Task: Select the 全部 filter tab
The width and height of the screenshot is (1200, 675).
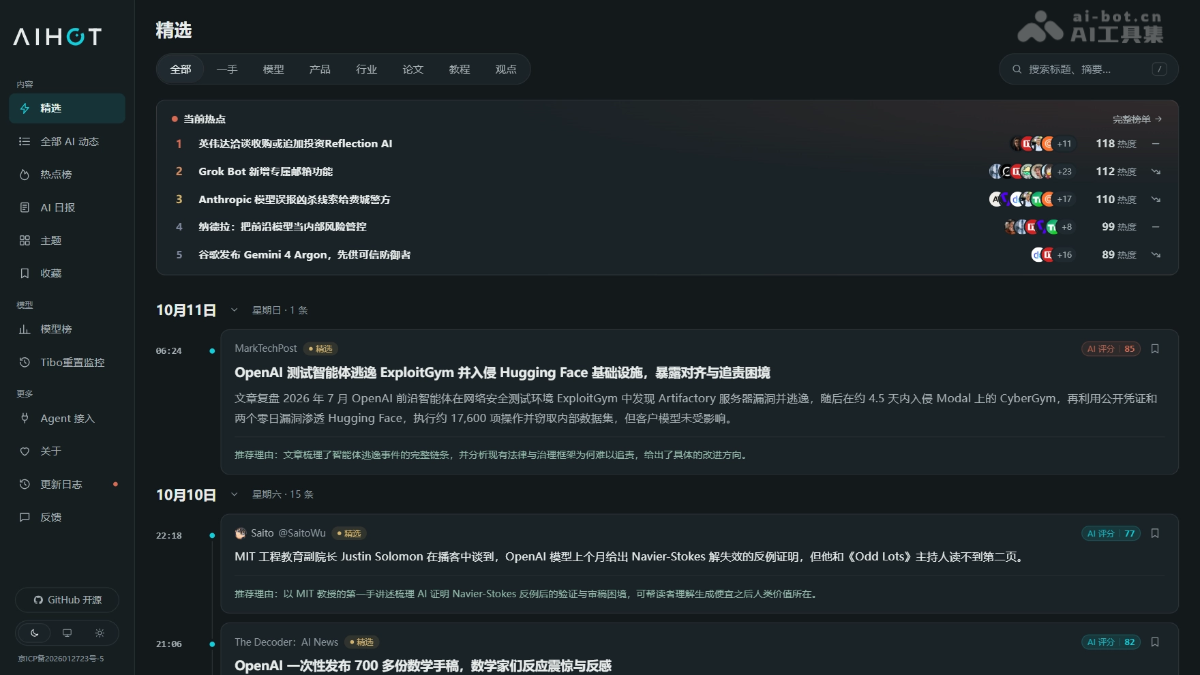Action: click(180, 69)
